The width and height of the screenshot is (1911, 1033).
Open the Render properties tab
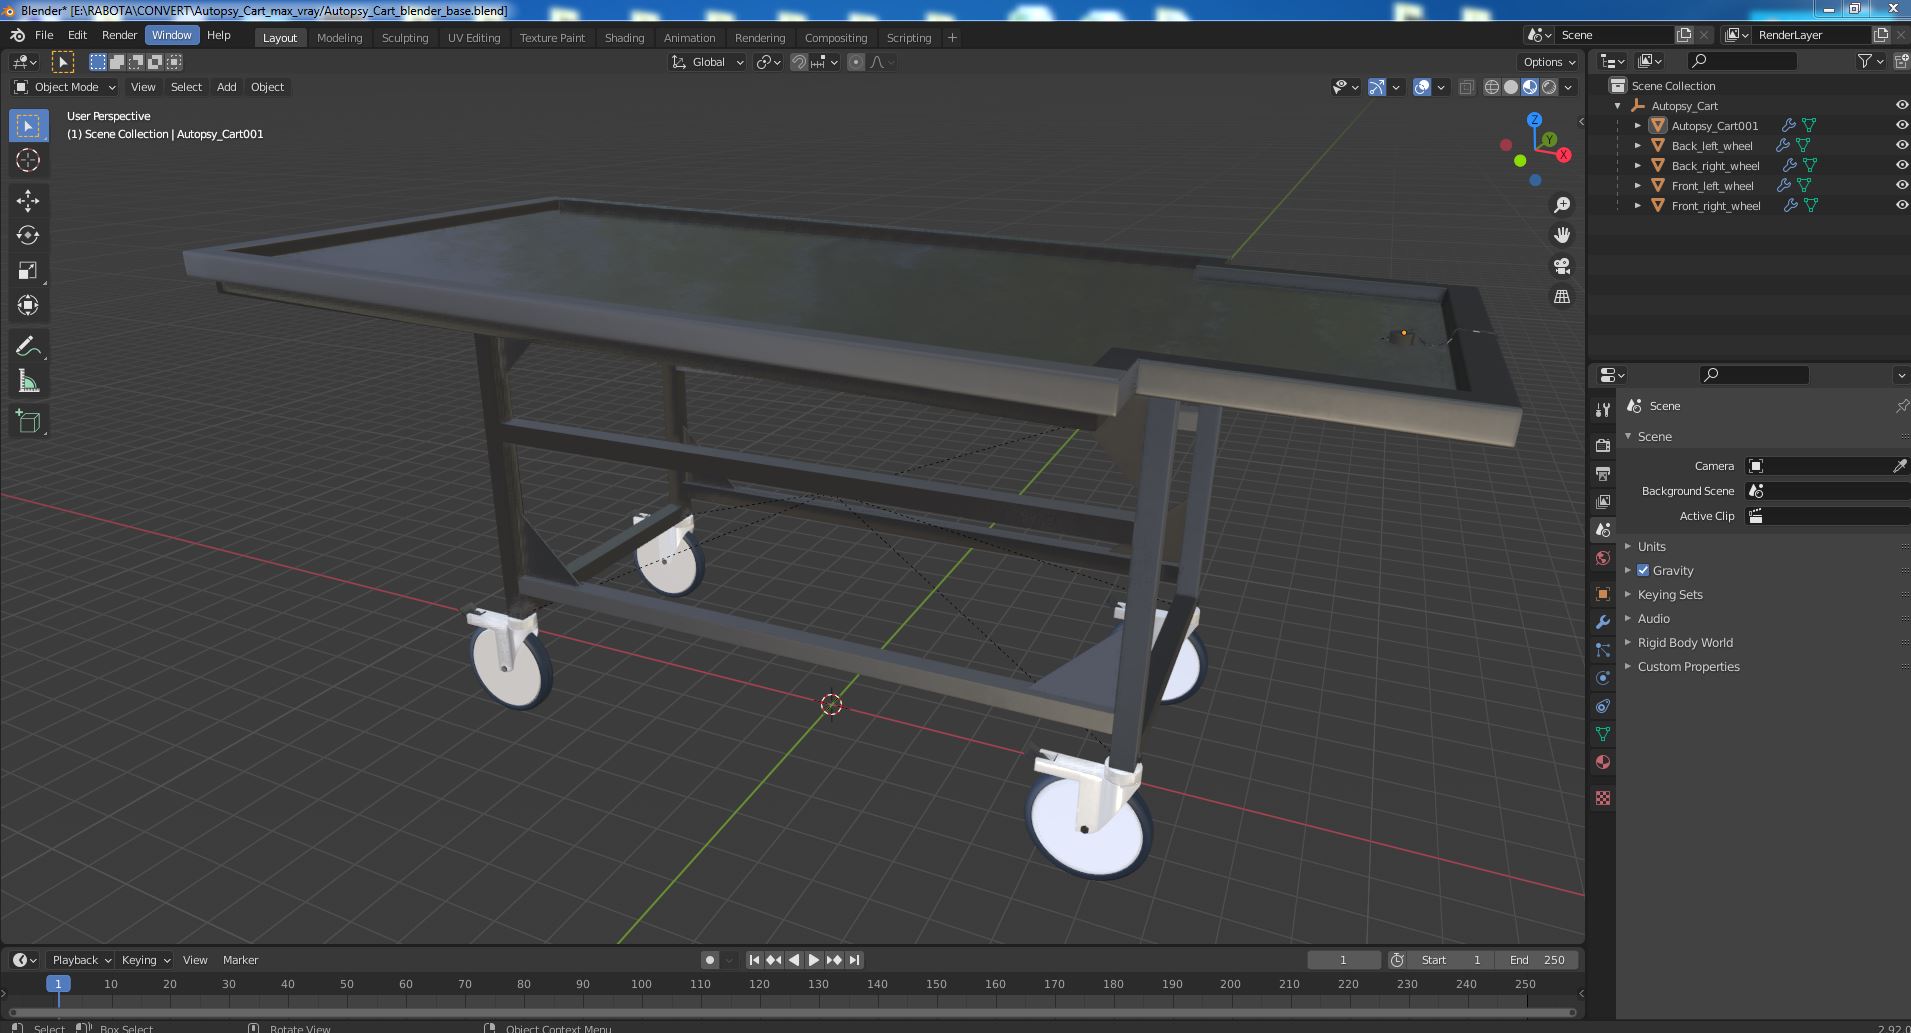[x=1603, y=445]
